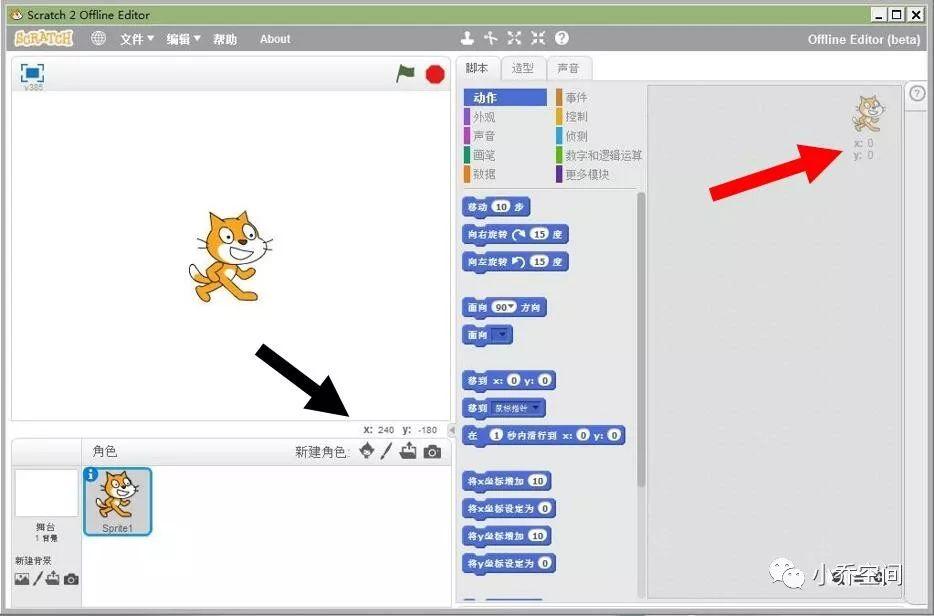This screenshot has width=934, height=616.
Task: Select the Shrink sprite tool
Action: point(538,39)
